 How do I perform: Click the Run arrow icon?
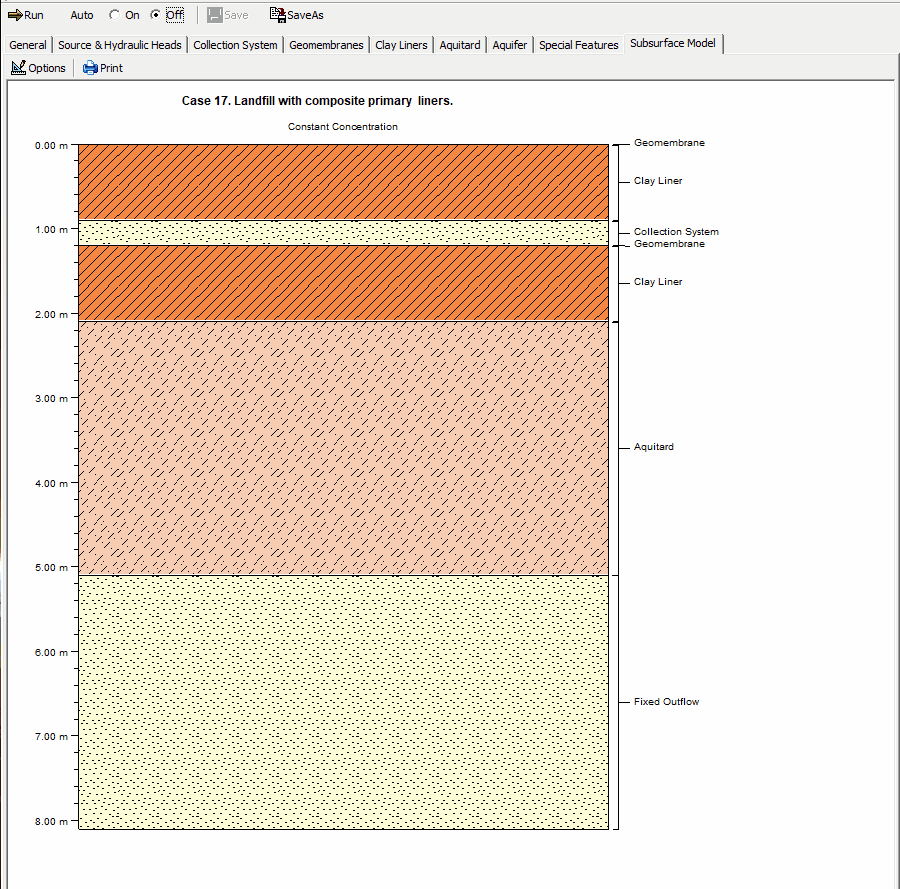point(15,15)
